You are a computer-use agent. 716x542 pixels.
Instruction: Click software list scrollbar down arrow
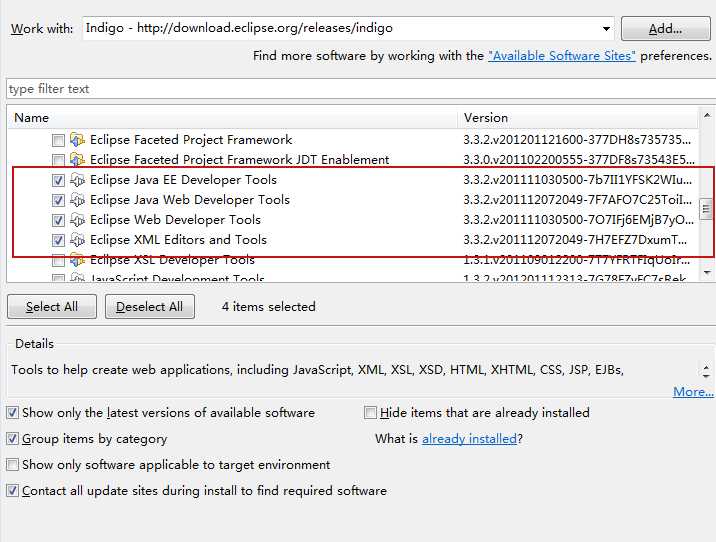[706, 273]
